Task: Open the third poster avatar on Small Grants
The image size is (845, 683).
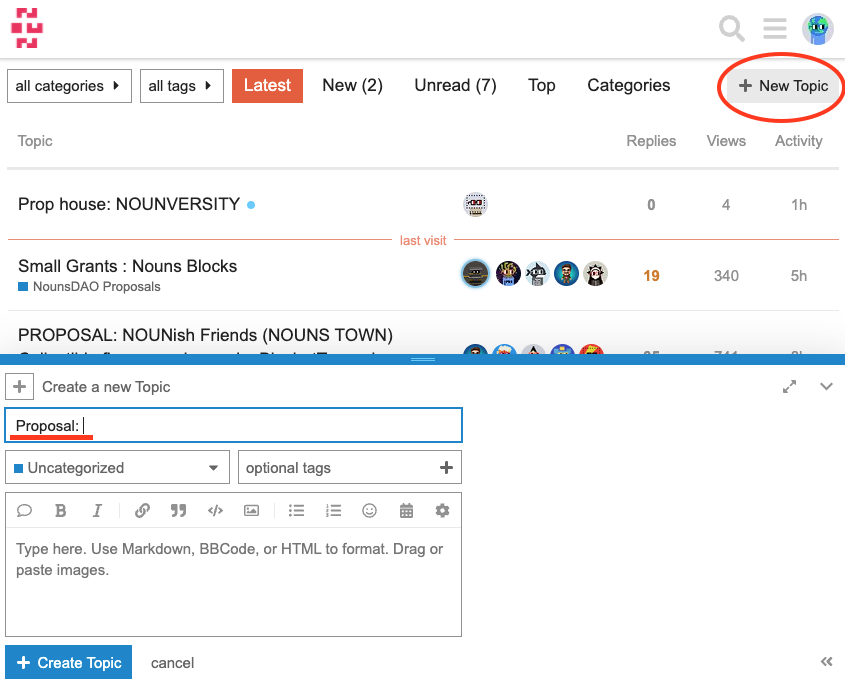Action: pos(537,273)
